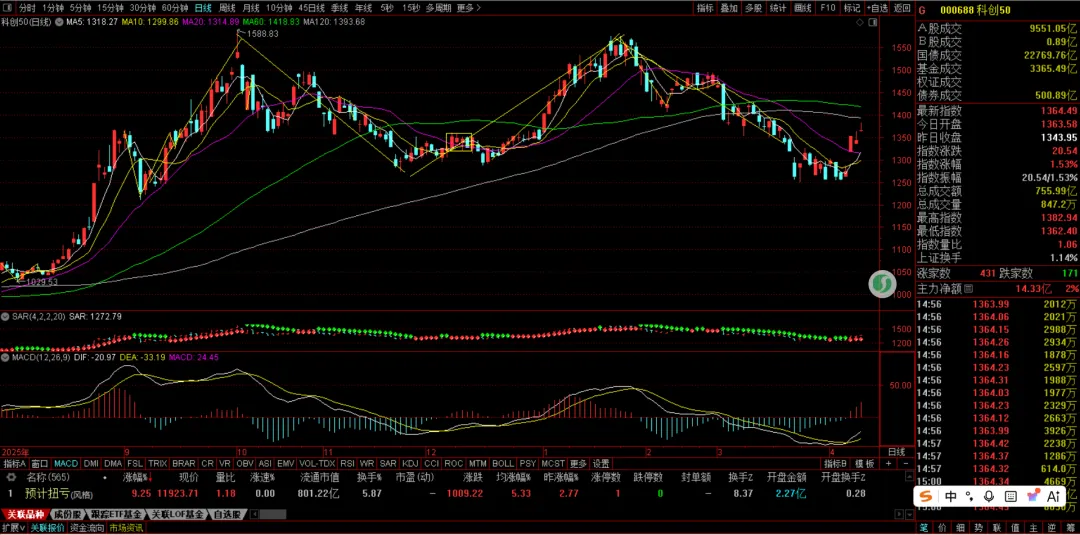Click the red sort arrow next to 涨幅%
This screenshot has width=1080, height=535.
coord(148,477)
